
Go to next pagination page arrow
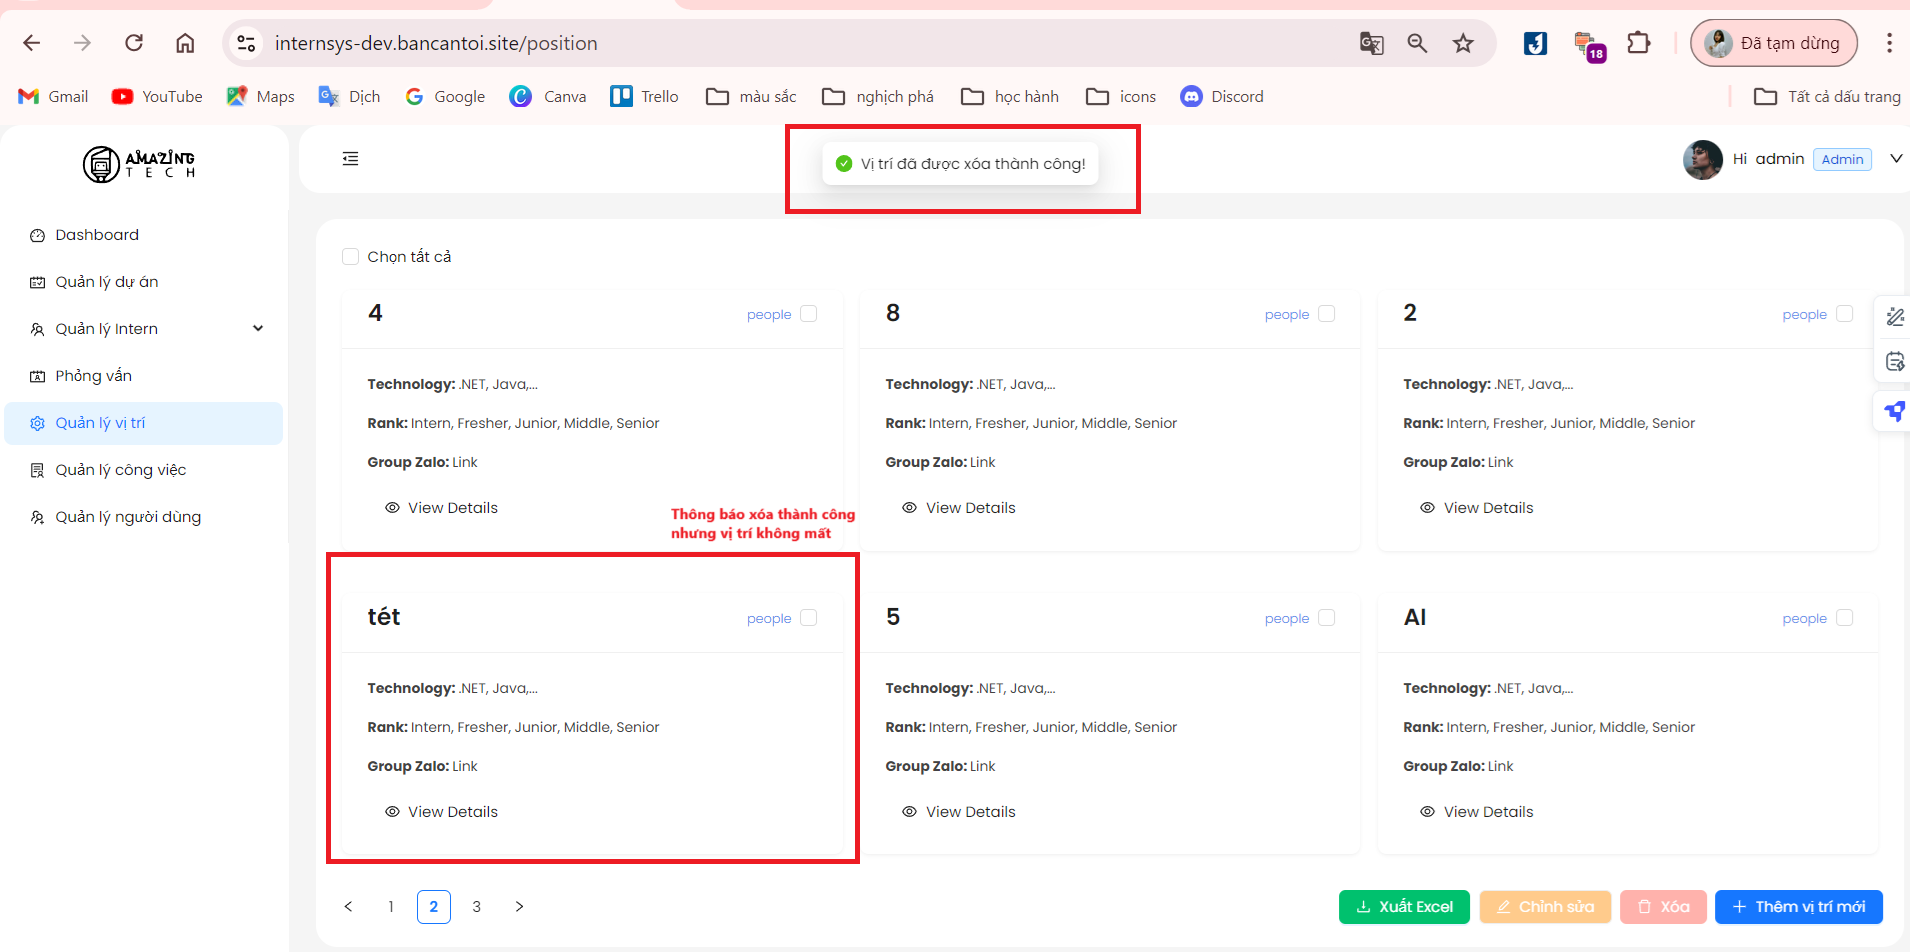tap(519, 907)
